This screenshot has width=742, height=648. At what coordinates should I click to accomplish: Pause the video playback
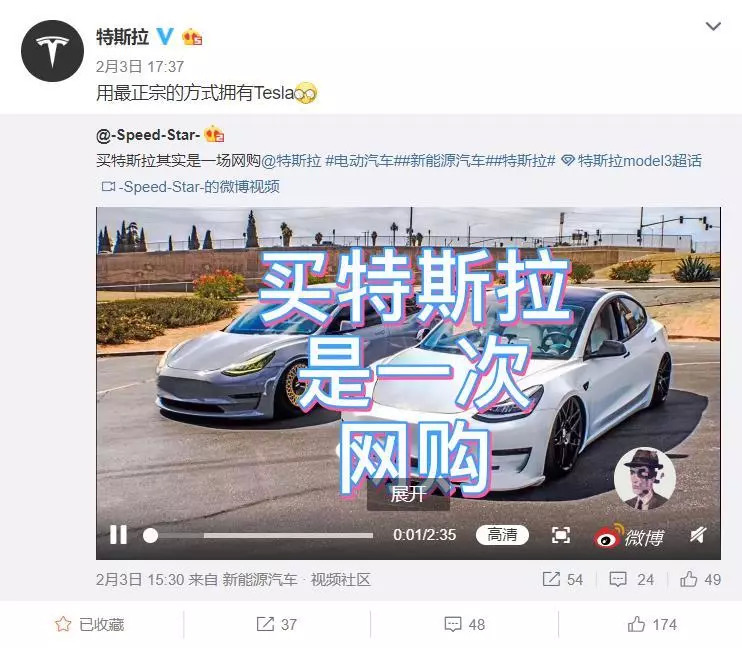pos(118,535)
